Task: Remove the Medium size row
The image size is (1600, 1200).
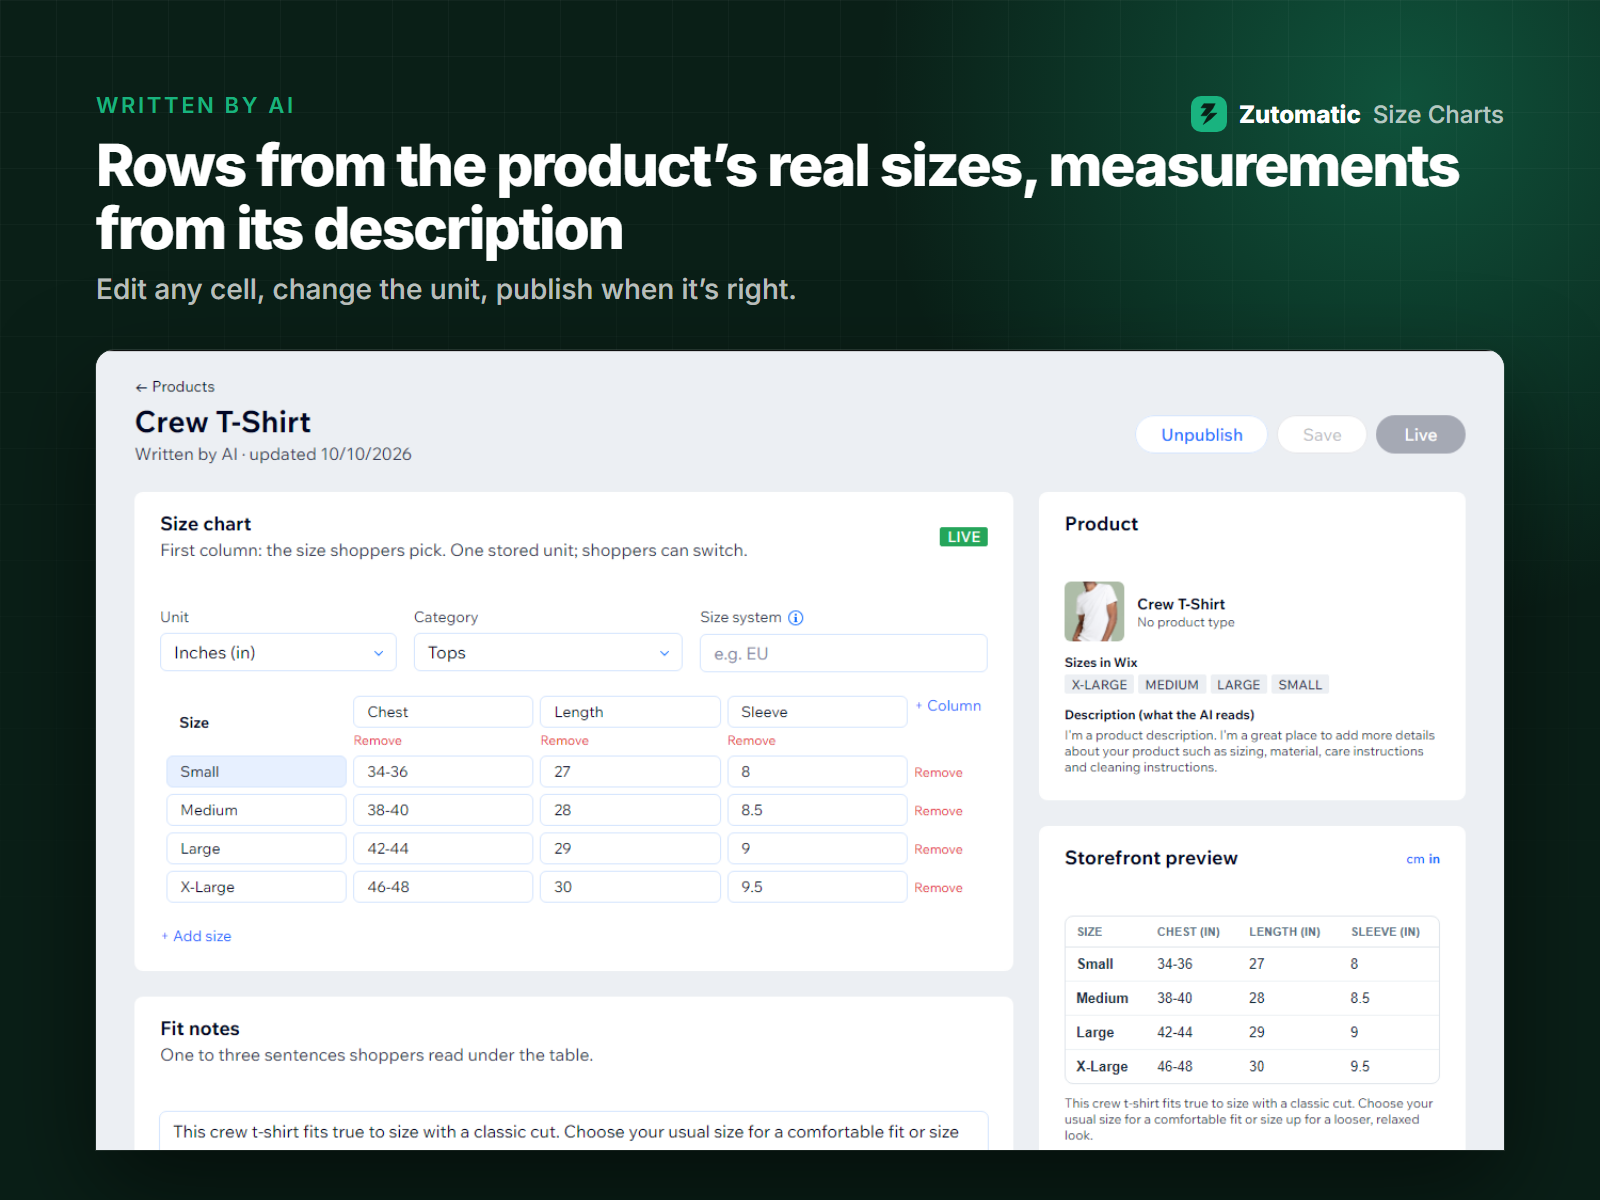Action: pos(938,811)
